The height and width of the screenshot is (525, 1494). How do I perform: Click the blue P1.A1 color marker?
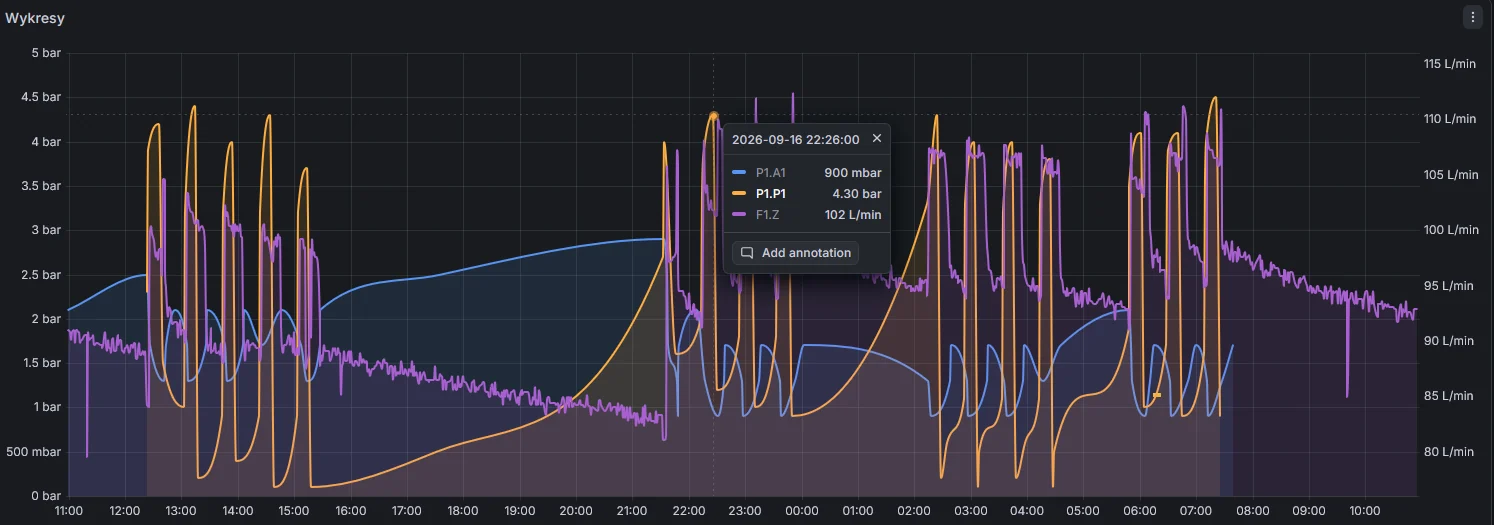click(x=740, y=173)
